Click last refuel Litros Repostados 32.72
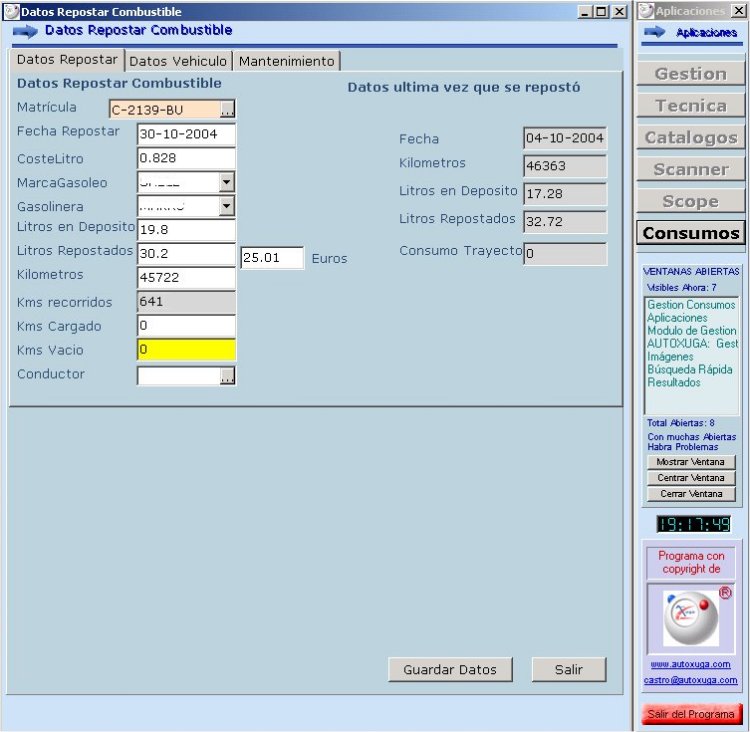 [x=565, y=222]
